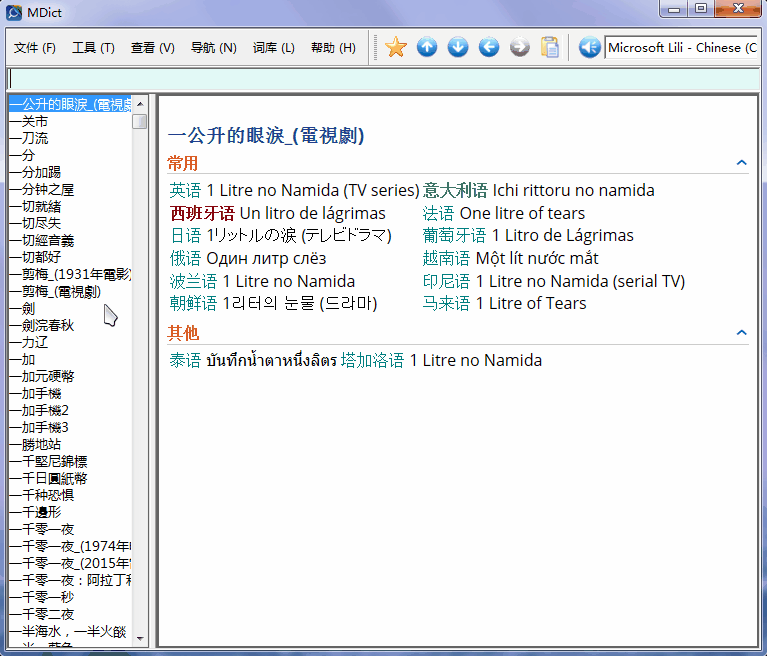The height and width of the screenshot is (656, 767).
Task: Click the favorites star icon
Action: pos(396,47)
